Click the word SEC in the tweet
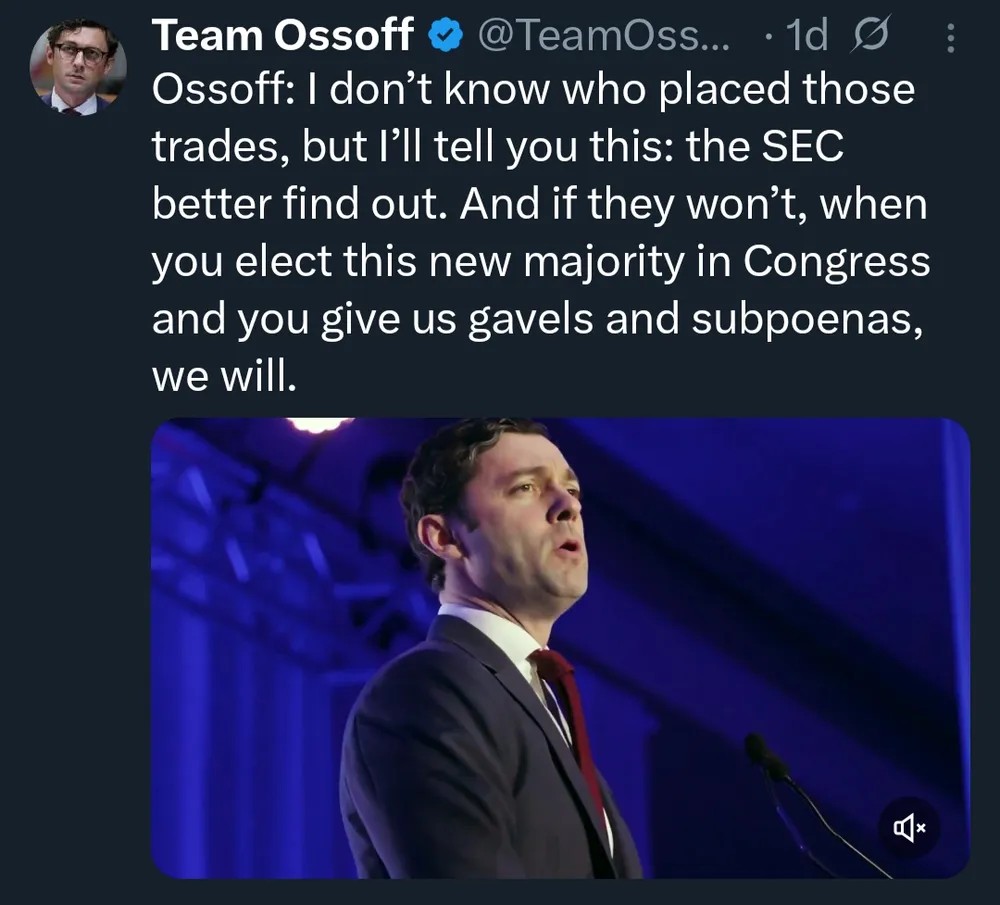 pyautogui.click(x=802, y=146)
